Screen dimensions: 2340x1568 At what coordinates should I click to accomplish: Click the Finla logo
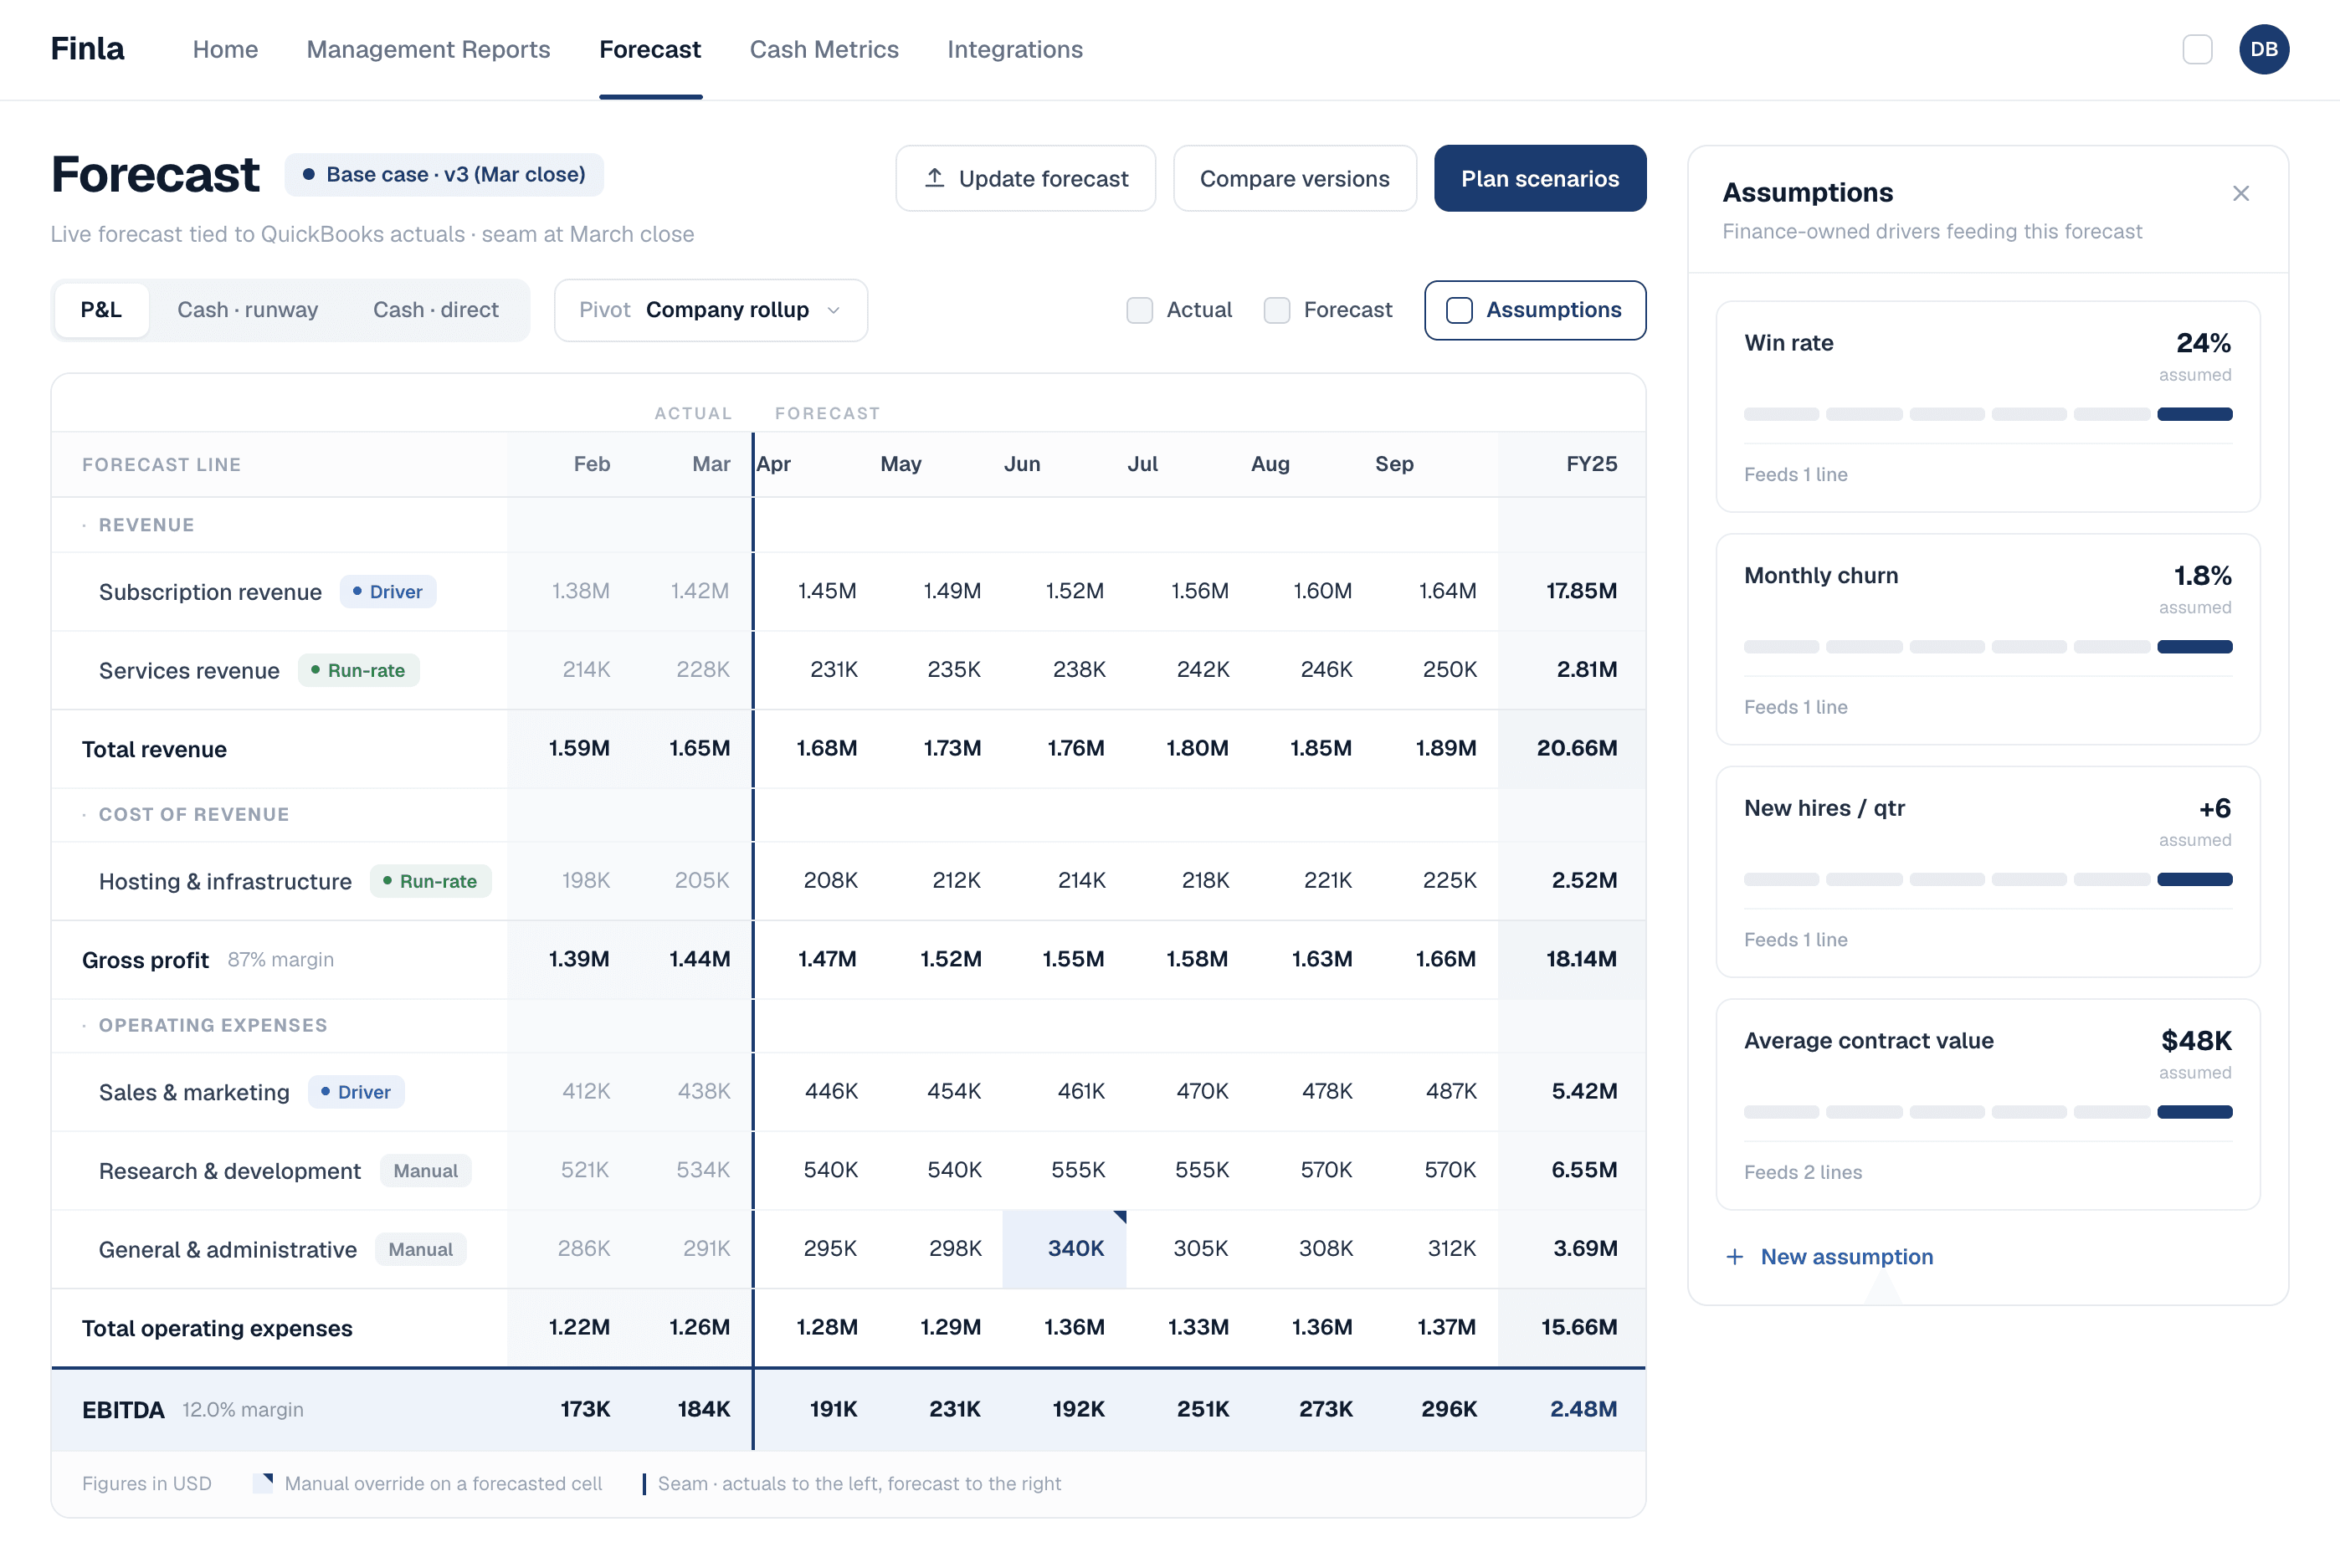88,49
